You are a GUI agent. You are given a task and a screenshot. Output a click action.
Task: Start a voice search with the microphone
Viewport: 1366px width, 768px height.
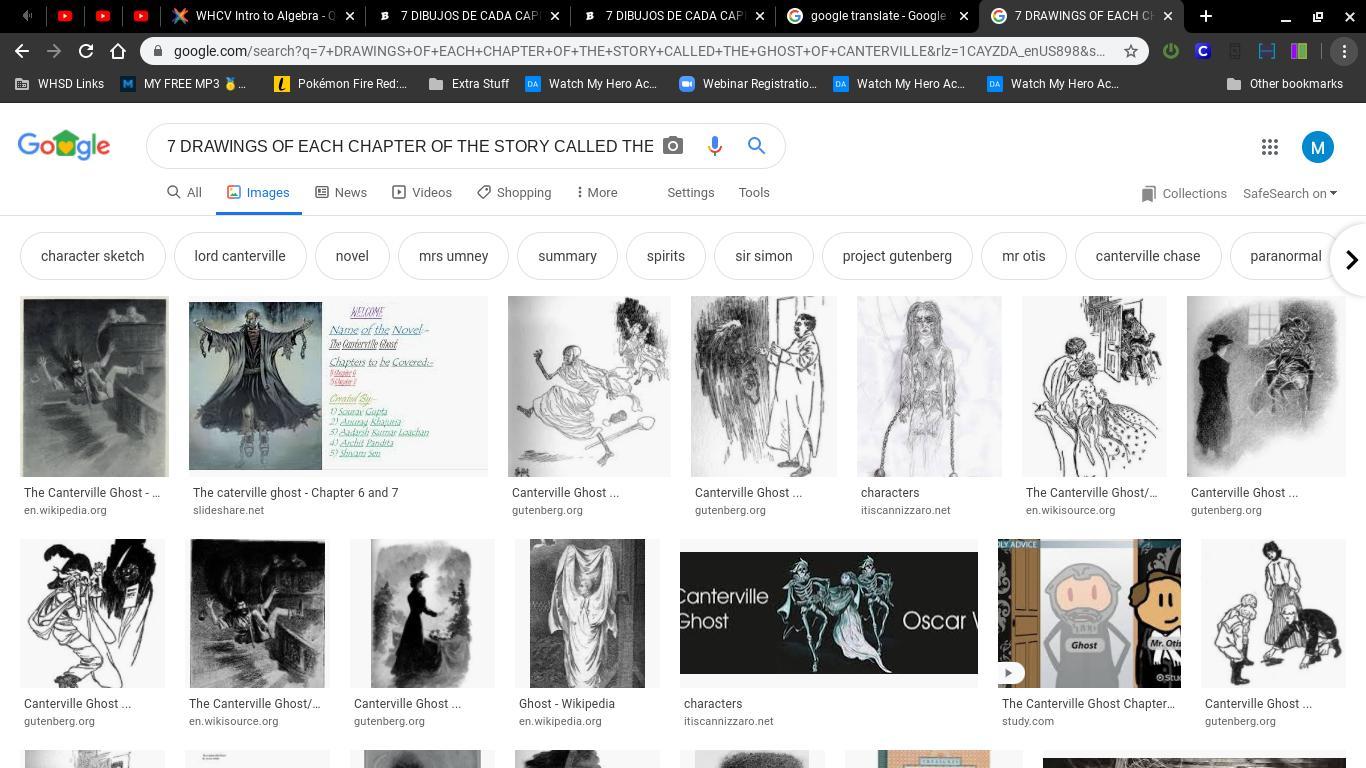[x=714, y=146]
